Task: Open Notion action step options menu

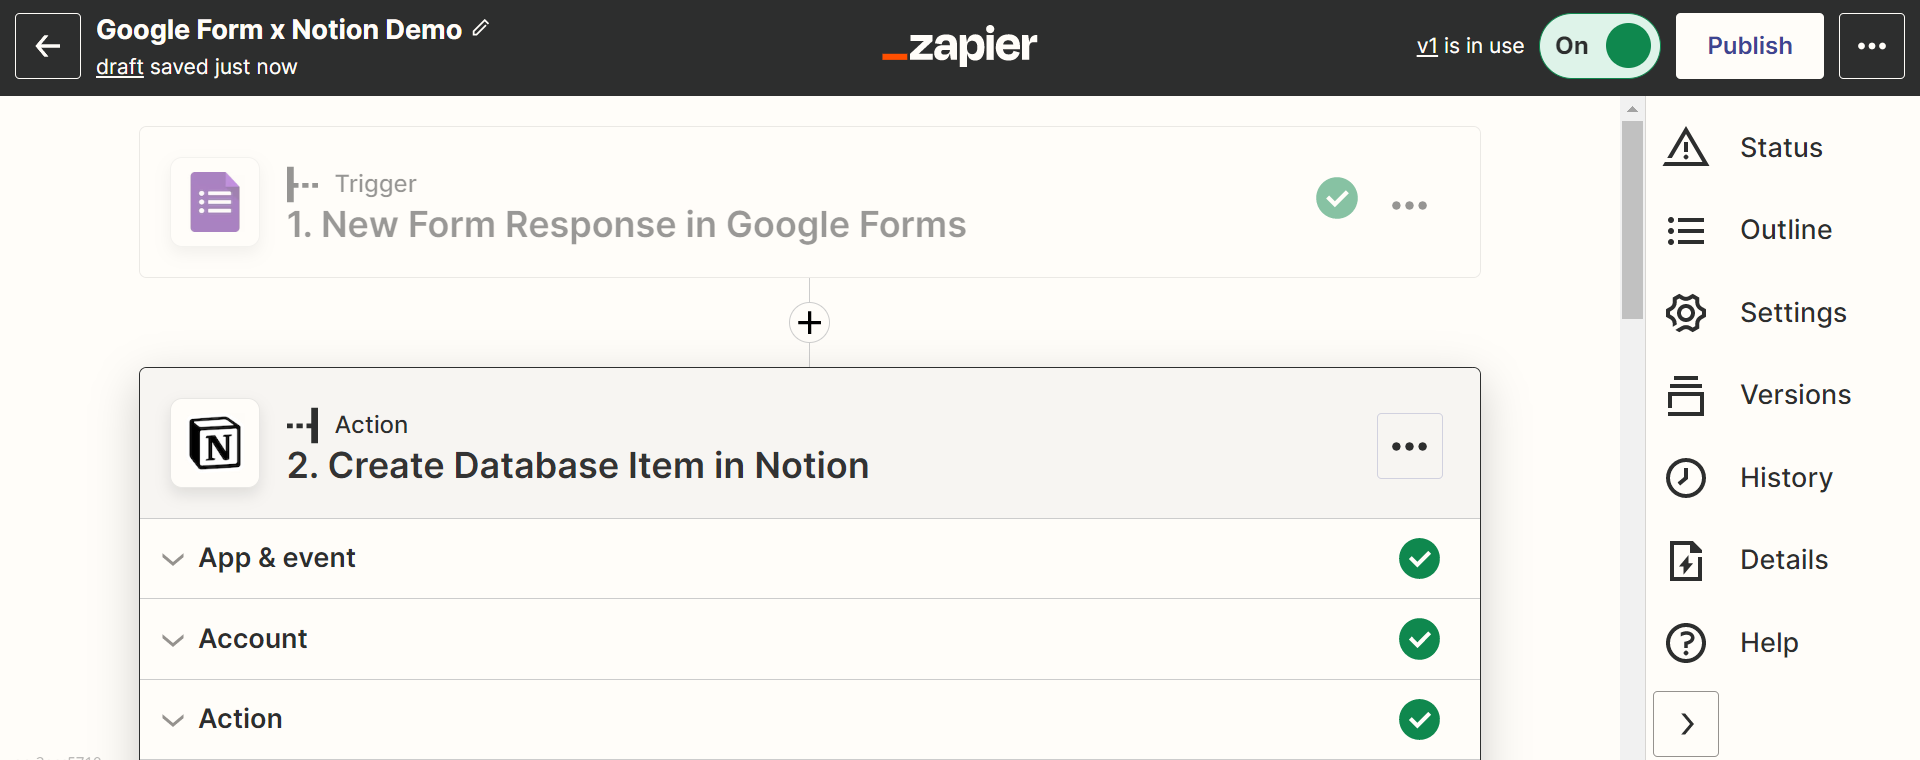Action: pos(1410,446)
